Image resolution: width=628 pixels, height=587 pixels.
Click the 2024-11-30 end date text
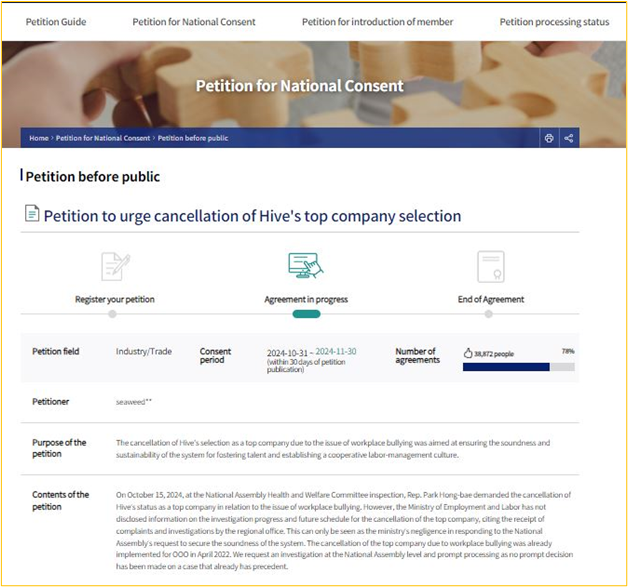(x=336, y=352)
